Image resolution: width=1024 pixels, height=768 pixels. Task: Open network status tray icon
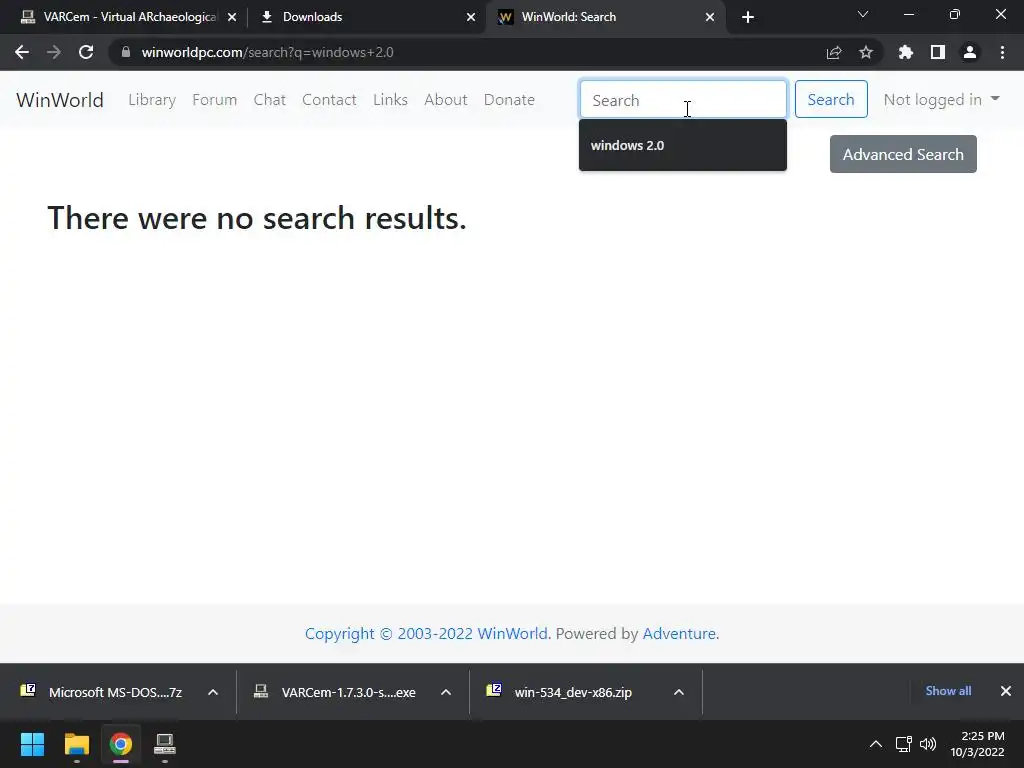pyautogui.click(x=903, y=744)
